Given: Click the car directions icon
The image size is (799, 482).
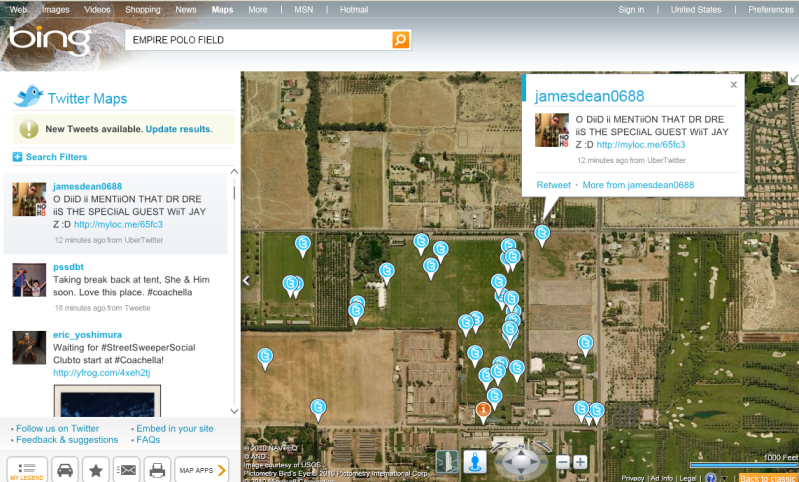Looking at the screenshot, I should click(x=65, y=470).
